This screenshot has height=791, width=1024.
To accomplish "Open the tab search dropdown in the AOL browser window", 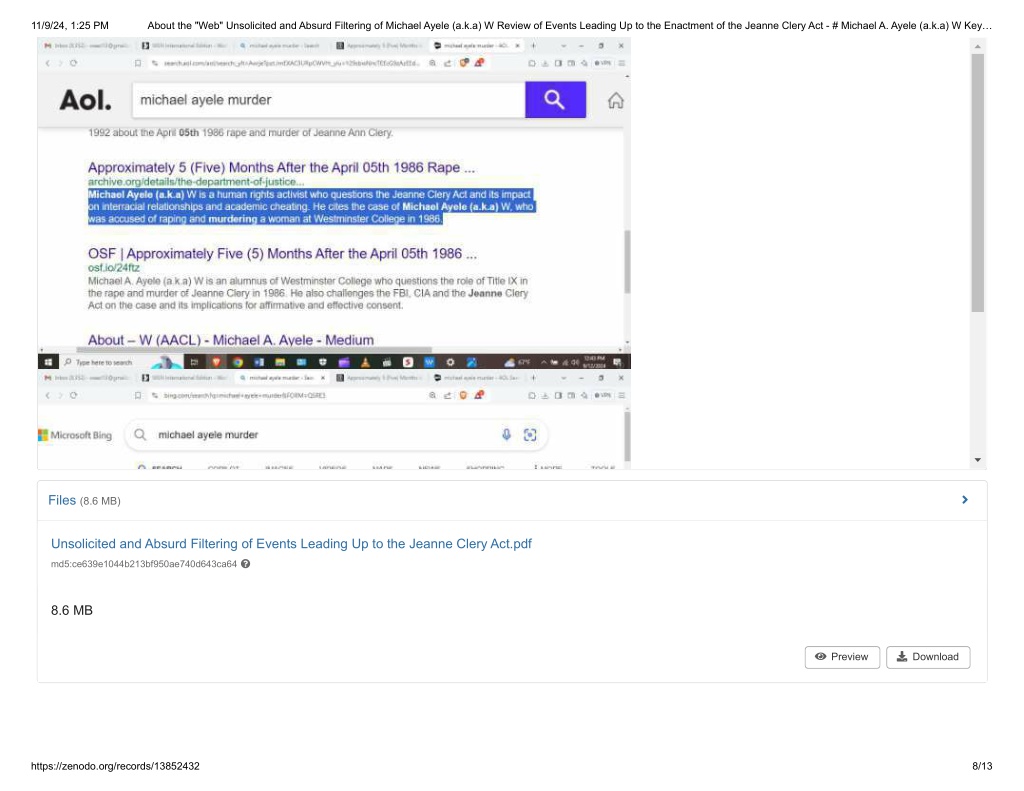I will point(563,46).
